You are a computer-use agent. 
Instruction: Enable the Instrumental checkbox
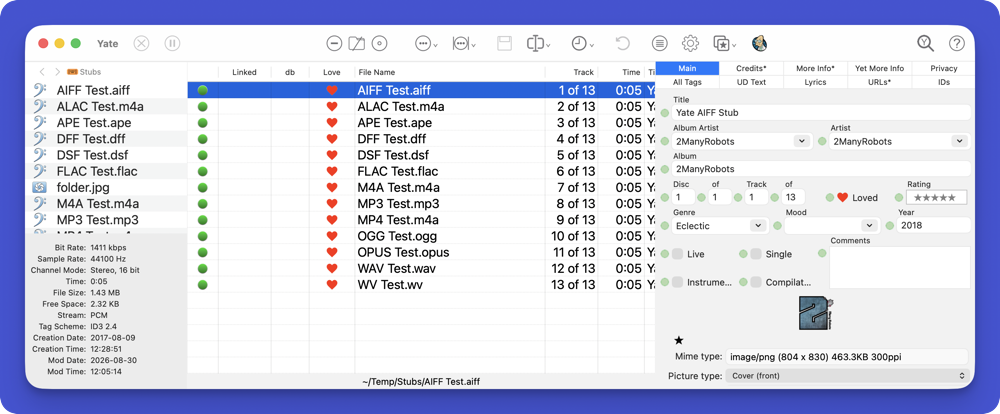point(677,282)
